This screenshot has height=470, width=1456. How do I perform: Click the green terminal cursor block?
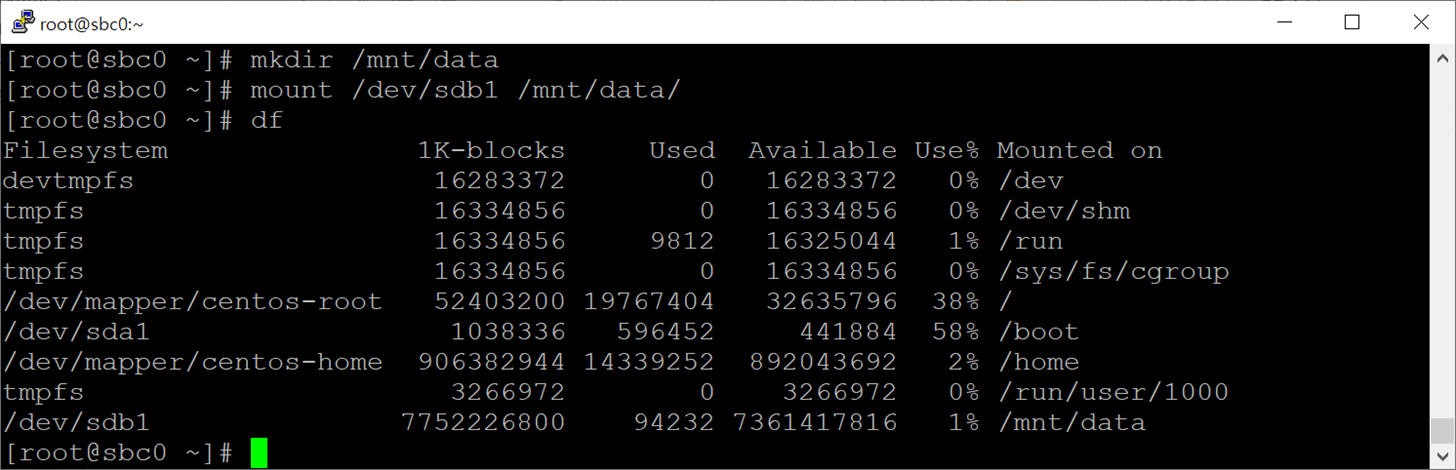[x=259, y=452]
